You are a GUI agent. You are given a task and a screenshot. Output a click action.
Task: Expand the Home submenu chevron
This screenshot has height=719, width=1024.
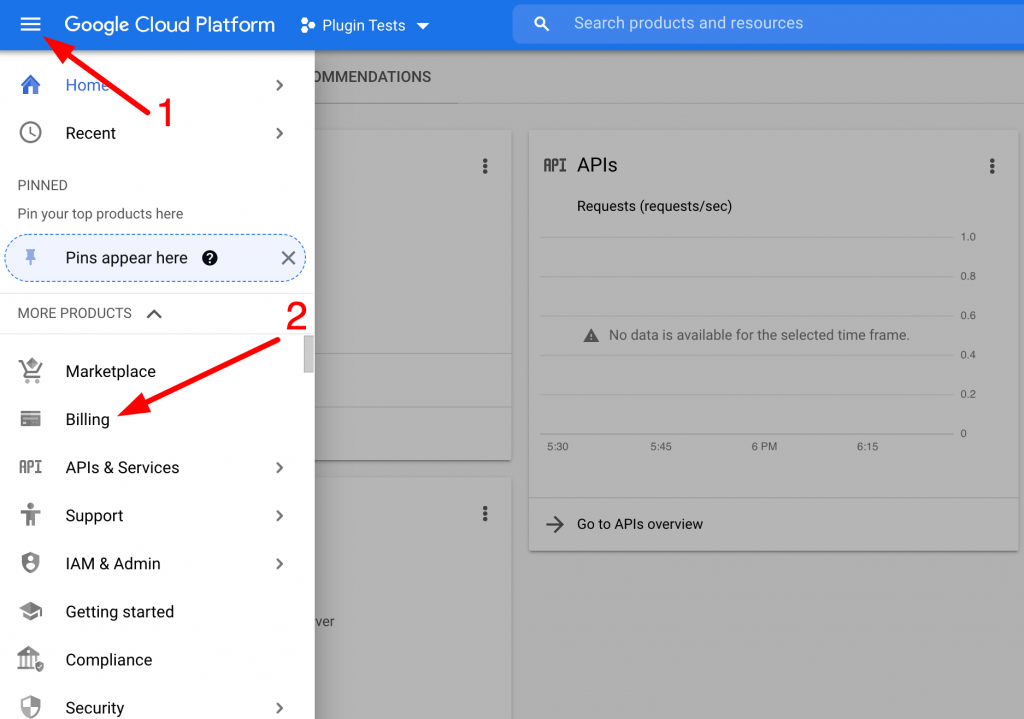280,85
